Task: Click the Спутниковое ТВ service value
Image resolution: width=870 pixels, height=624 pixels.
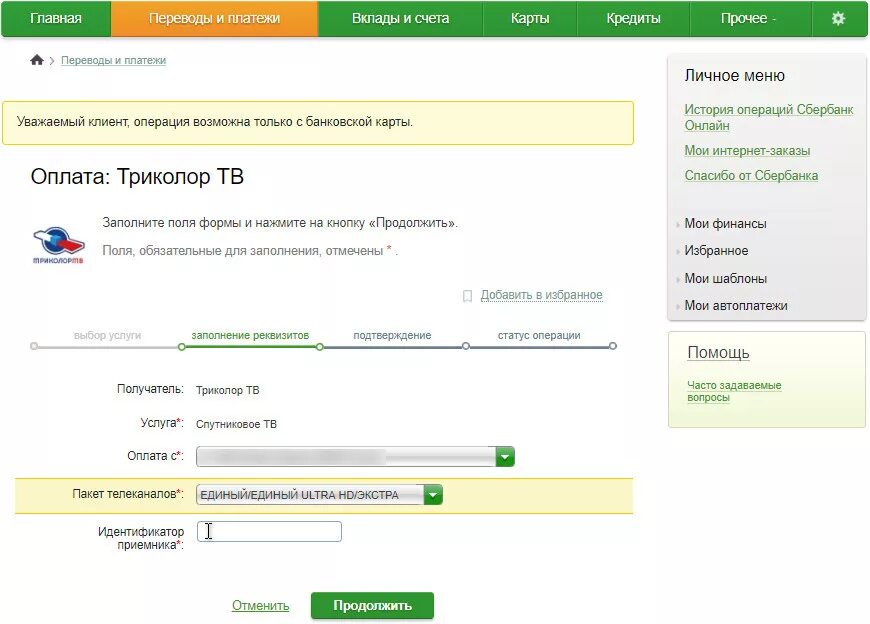Action: coord(236,424)
